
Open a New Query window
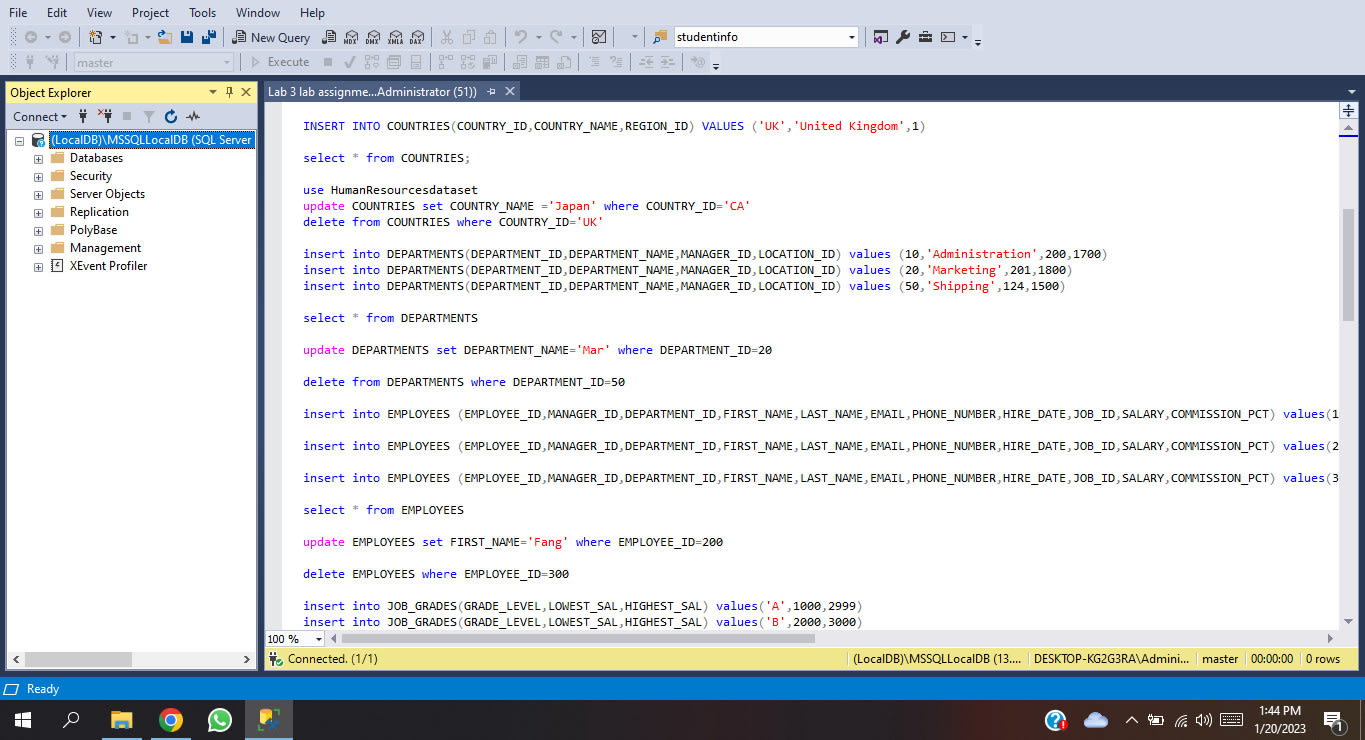pyautogui.click(x=270, y=37)
